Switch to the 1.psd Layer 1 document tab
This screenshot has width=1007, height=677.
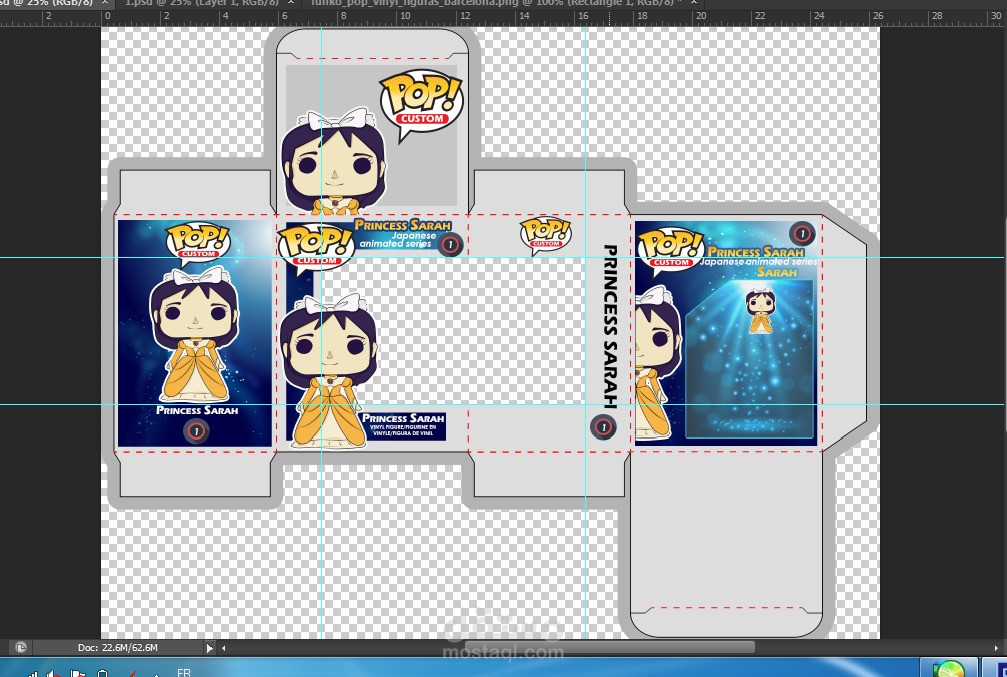tap(202, 3)
